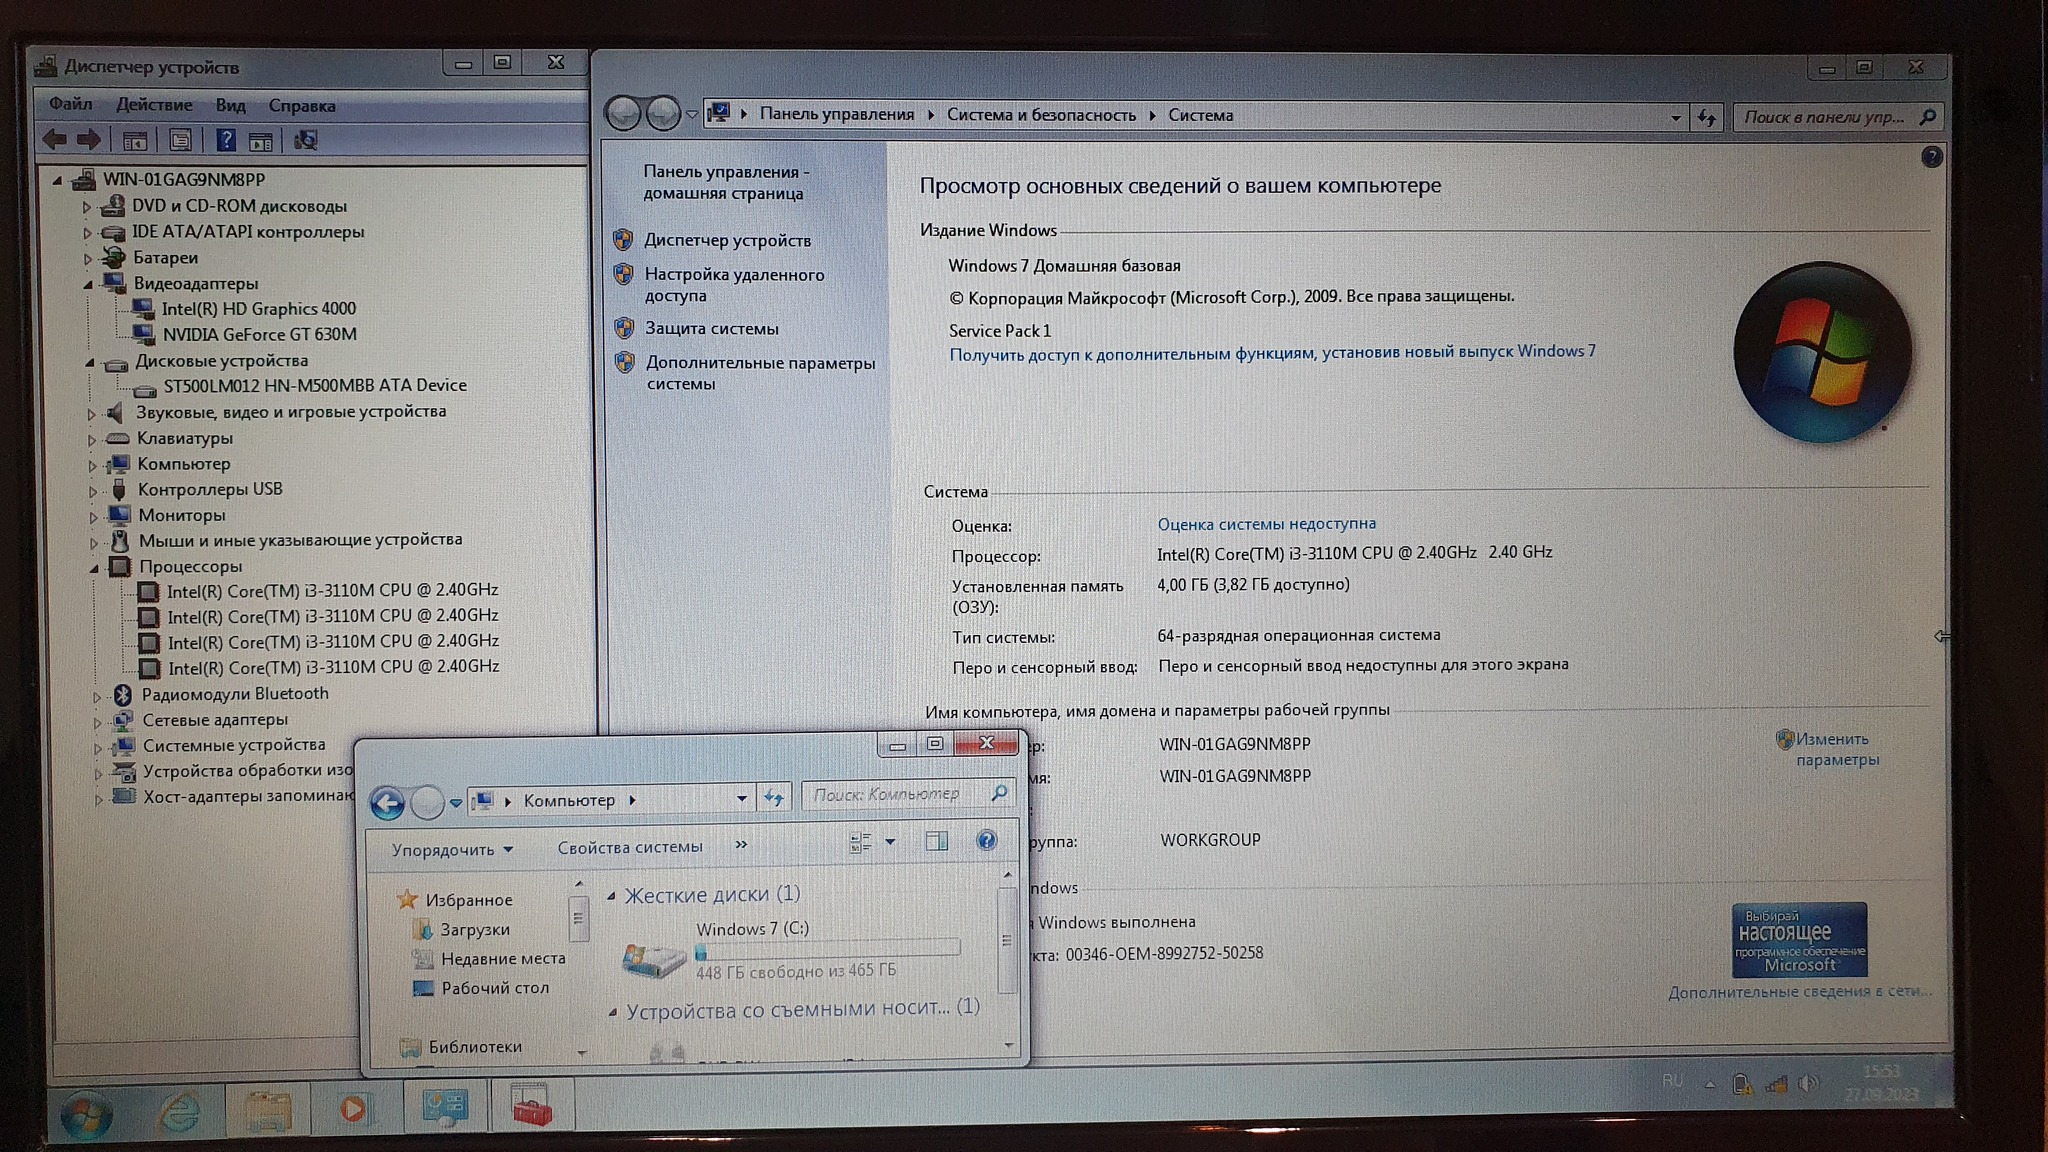
Task: Select NVIDIA GeForce GT 630M device
Action: 259,334
